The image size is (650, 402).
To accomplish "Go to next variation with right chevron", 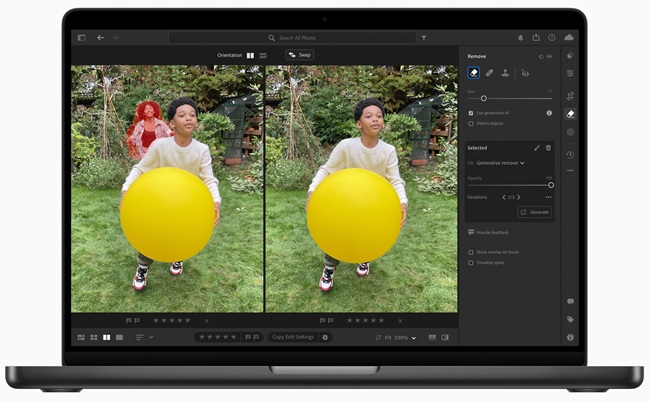I will click(x=518, y=197).
